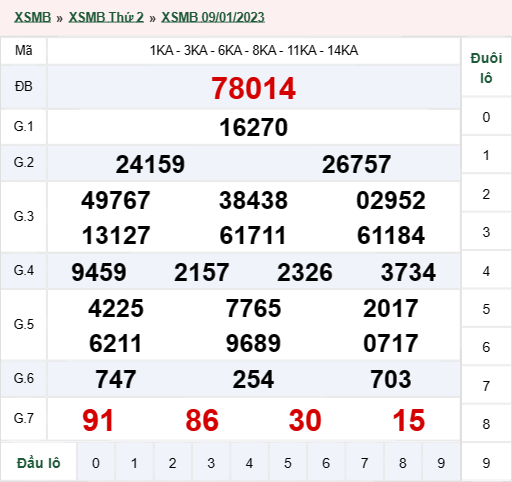Select Đầu lô digit 6
This screenshot has height=482, width=512.
click(326, 463)
